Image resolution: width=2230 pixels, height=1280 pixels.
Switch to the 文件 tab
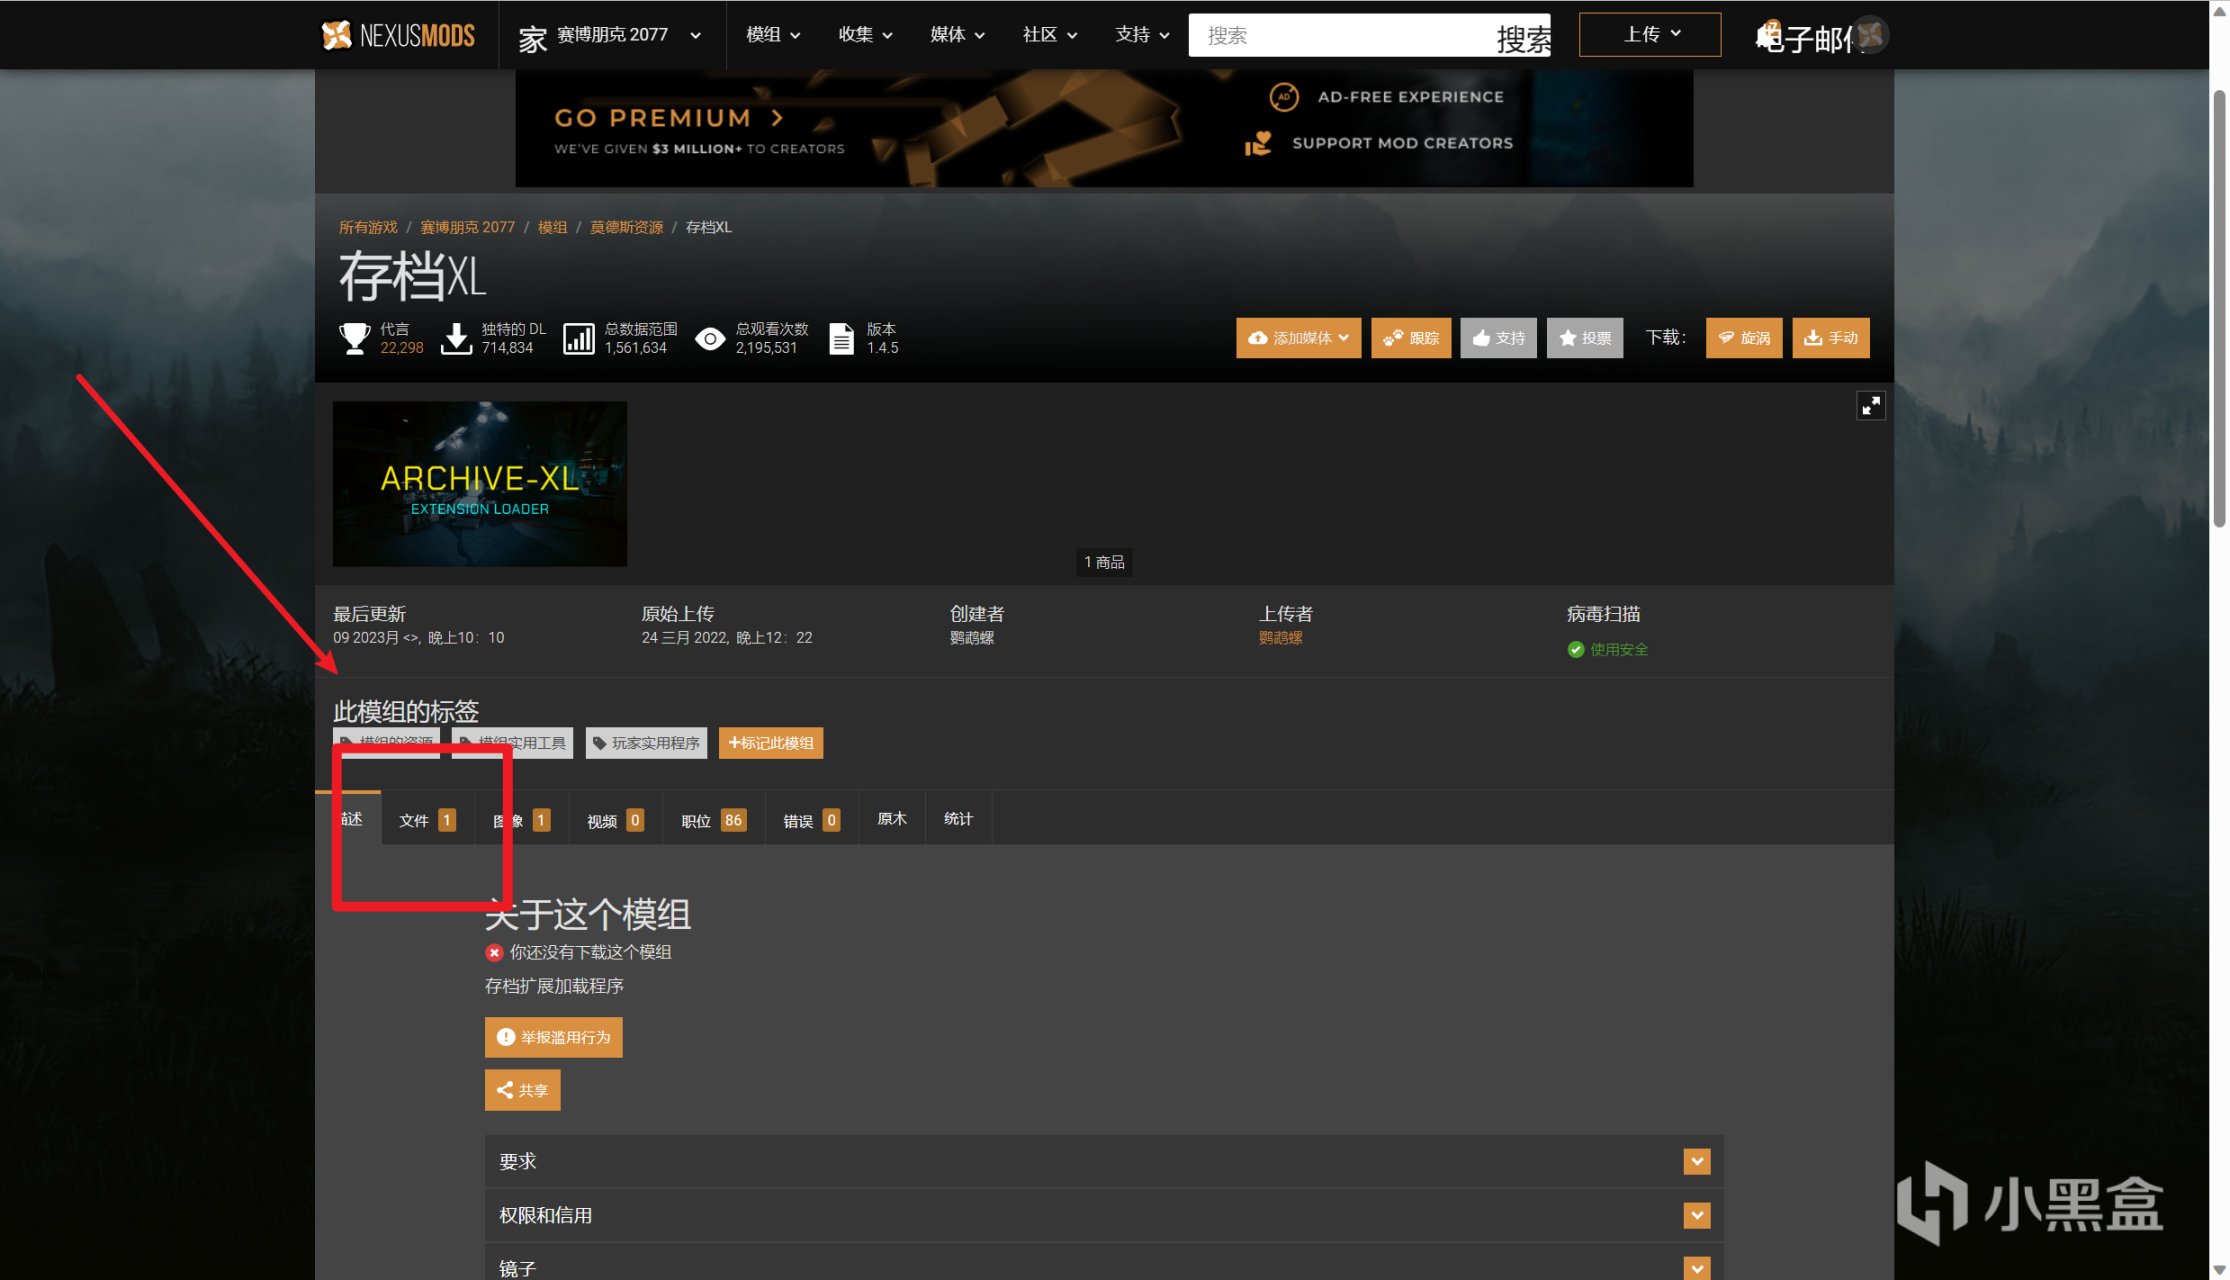(x=427, y=820)
